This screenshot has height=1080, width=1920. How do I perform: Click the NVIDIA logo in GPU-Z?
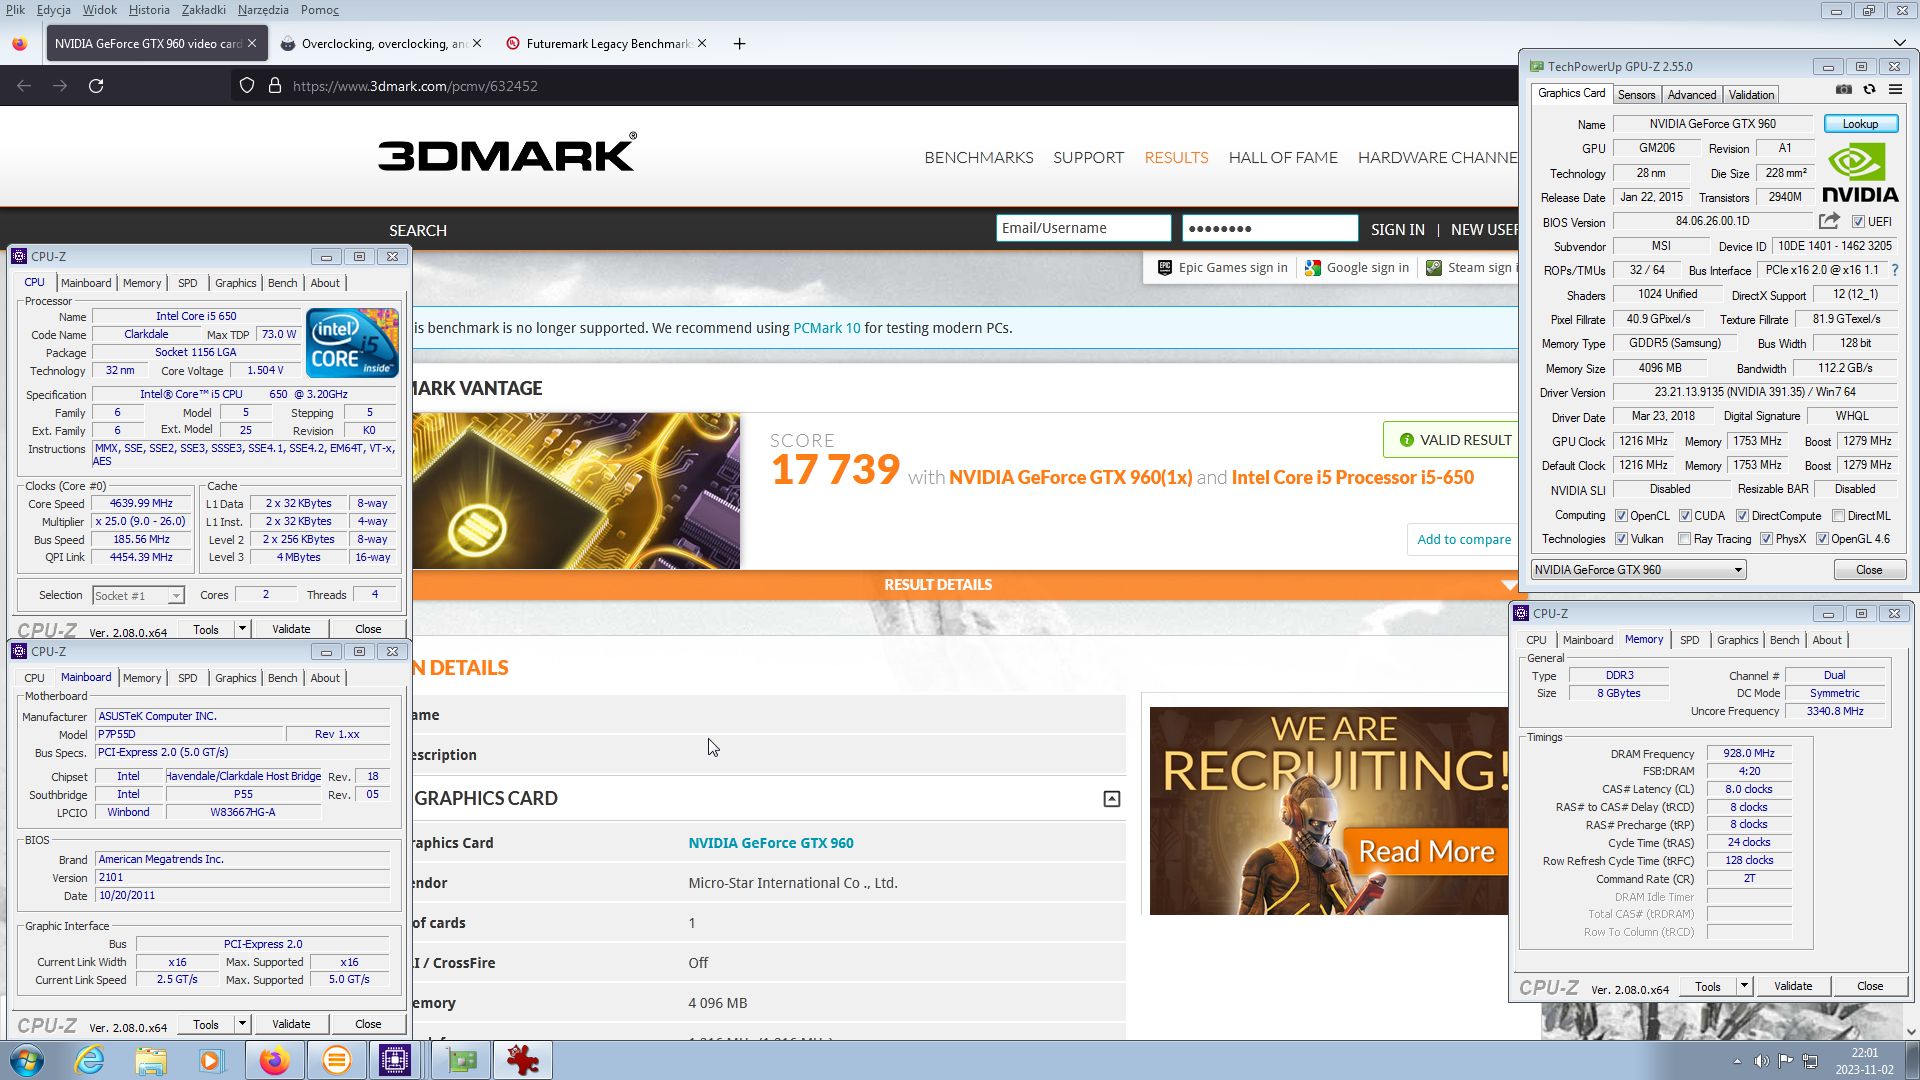point(1860,173)
